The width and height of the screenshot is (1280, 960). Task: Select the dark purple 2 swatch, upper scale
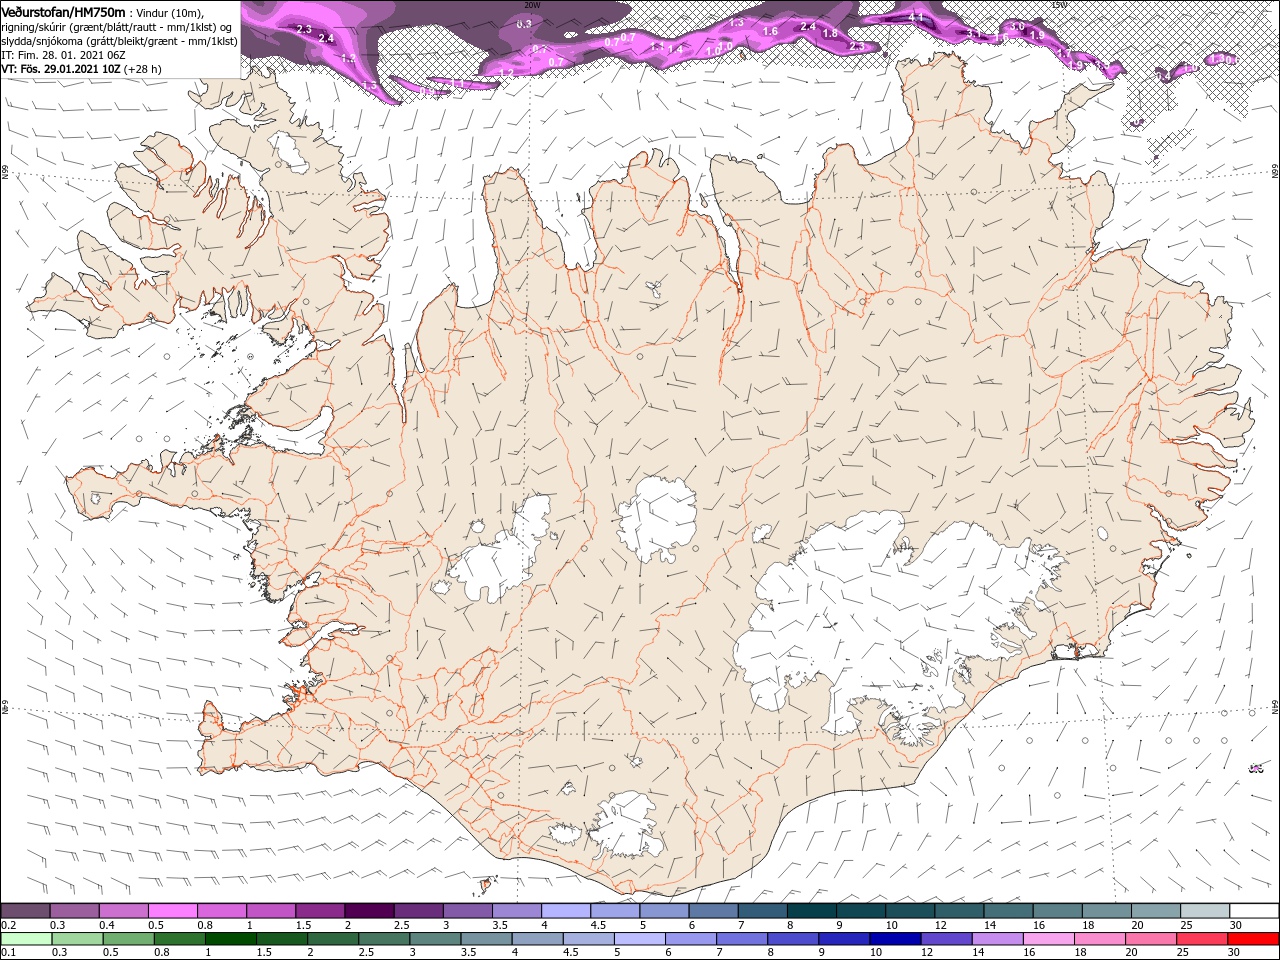click(x=369, y=911)
